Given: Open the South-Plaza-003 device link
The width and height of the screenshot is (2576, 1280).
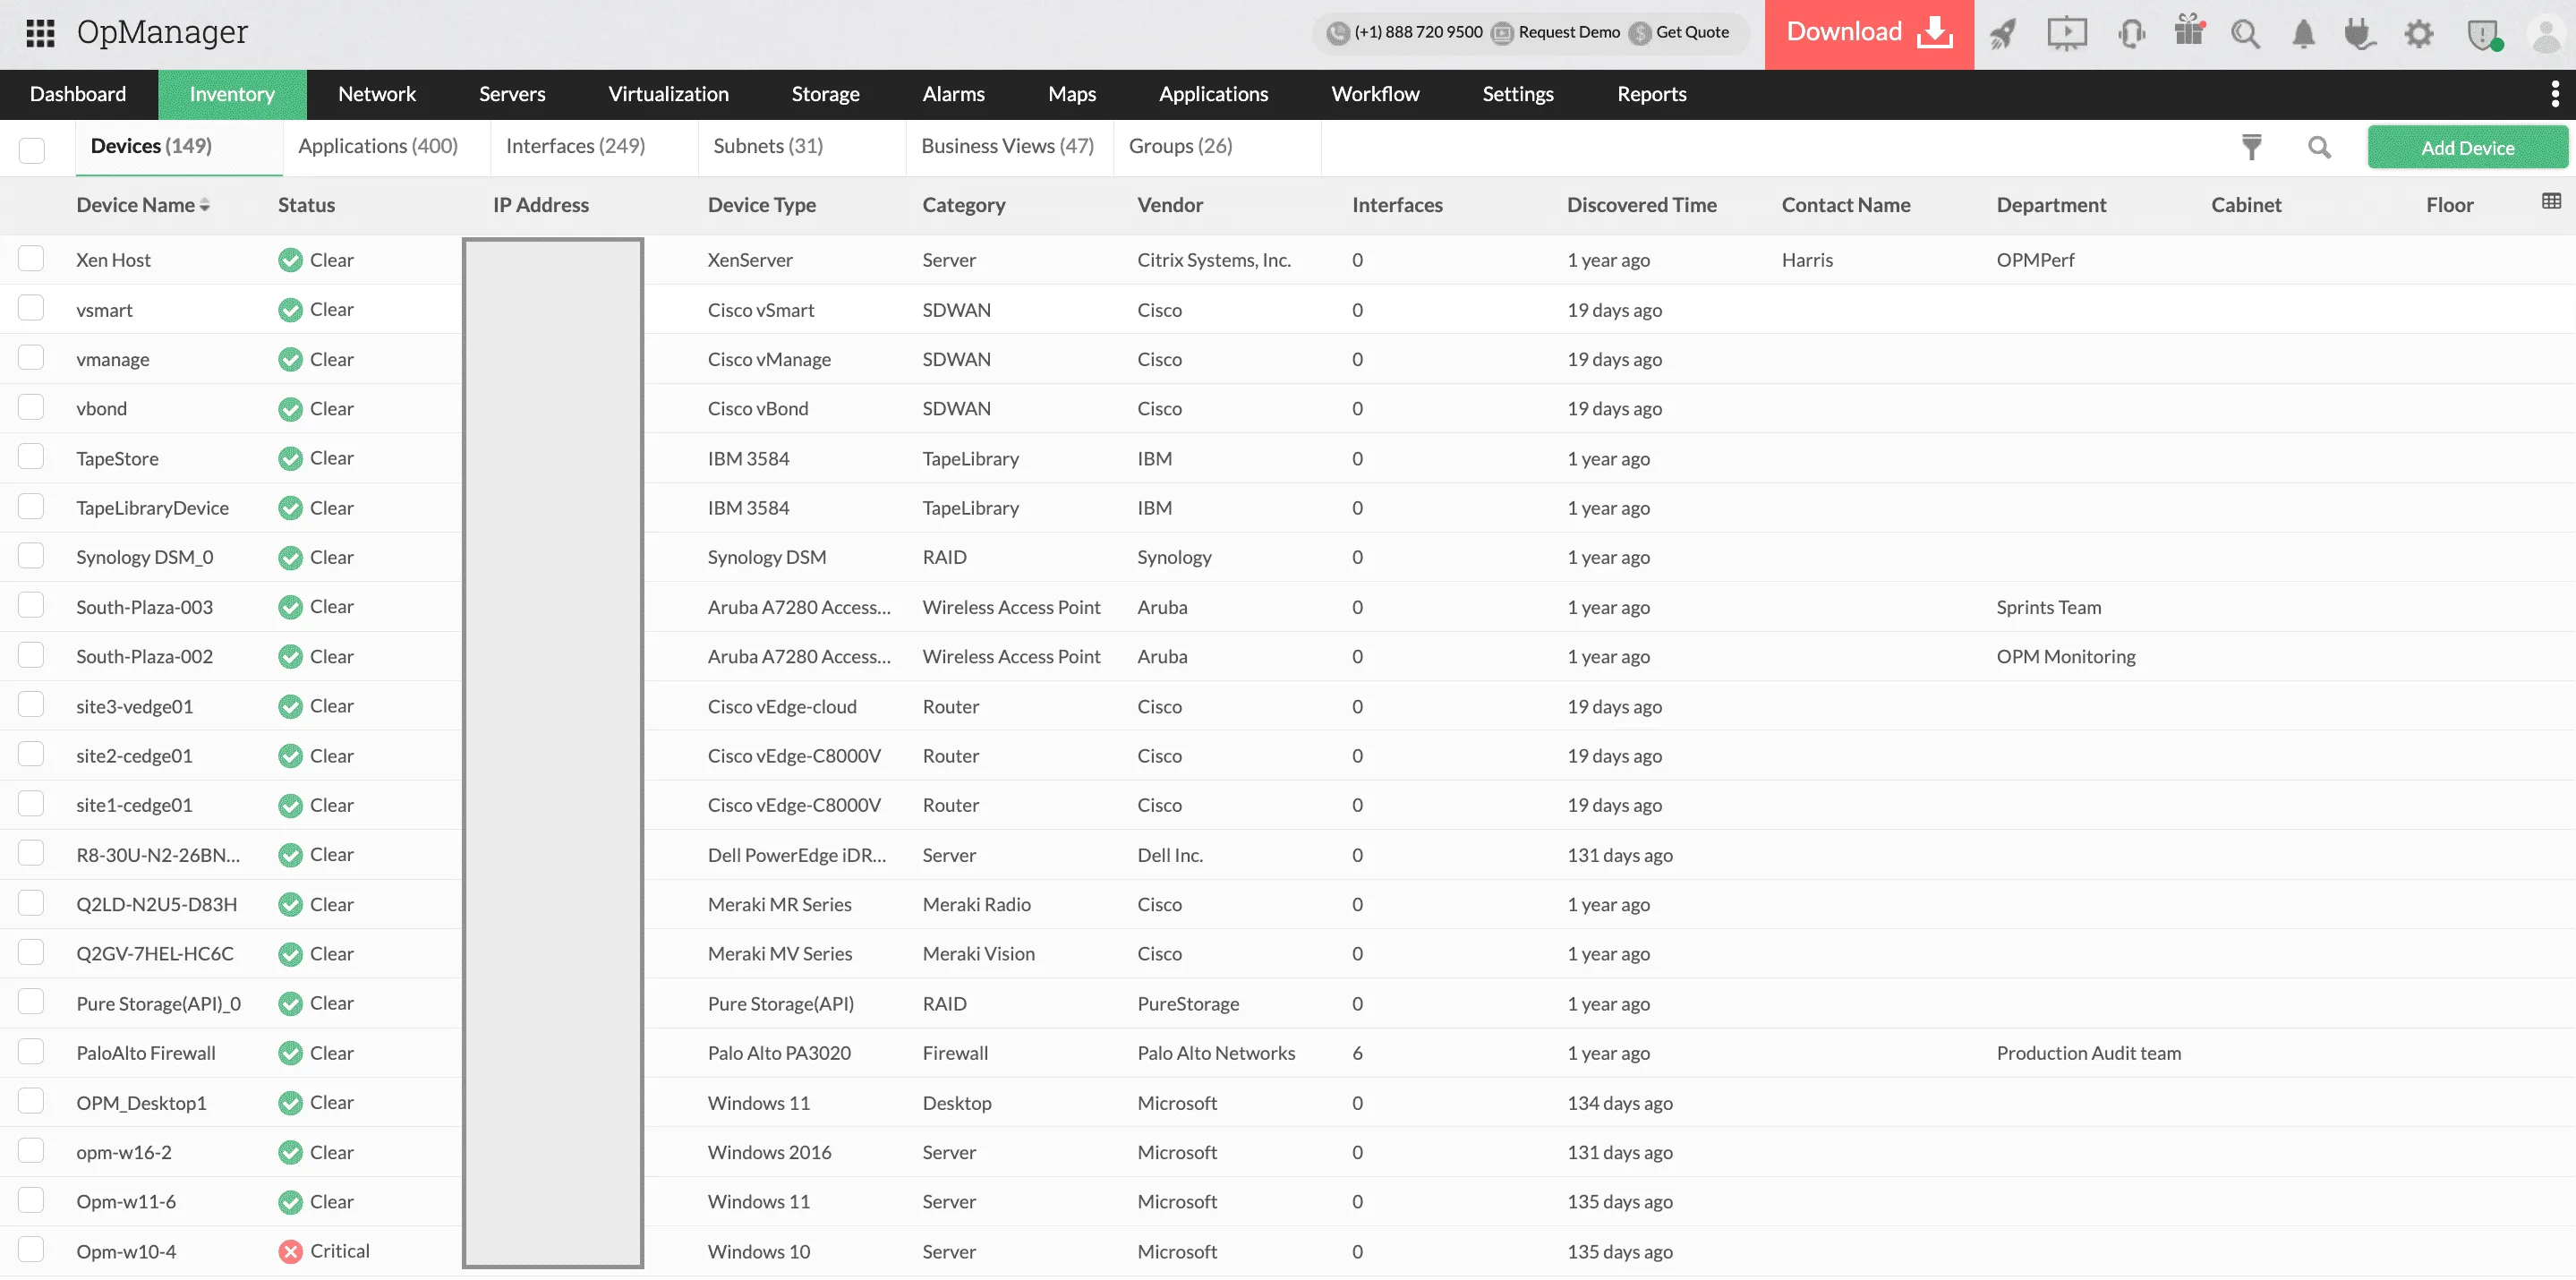Looking at the screenshot, I should pos(144,607).
